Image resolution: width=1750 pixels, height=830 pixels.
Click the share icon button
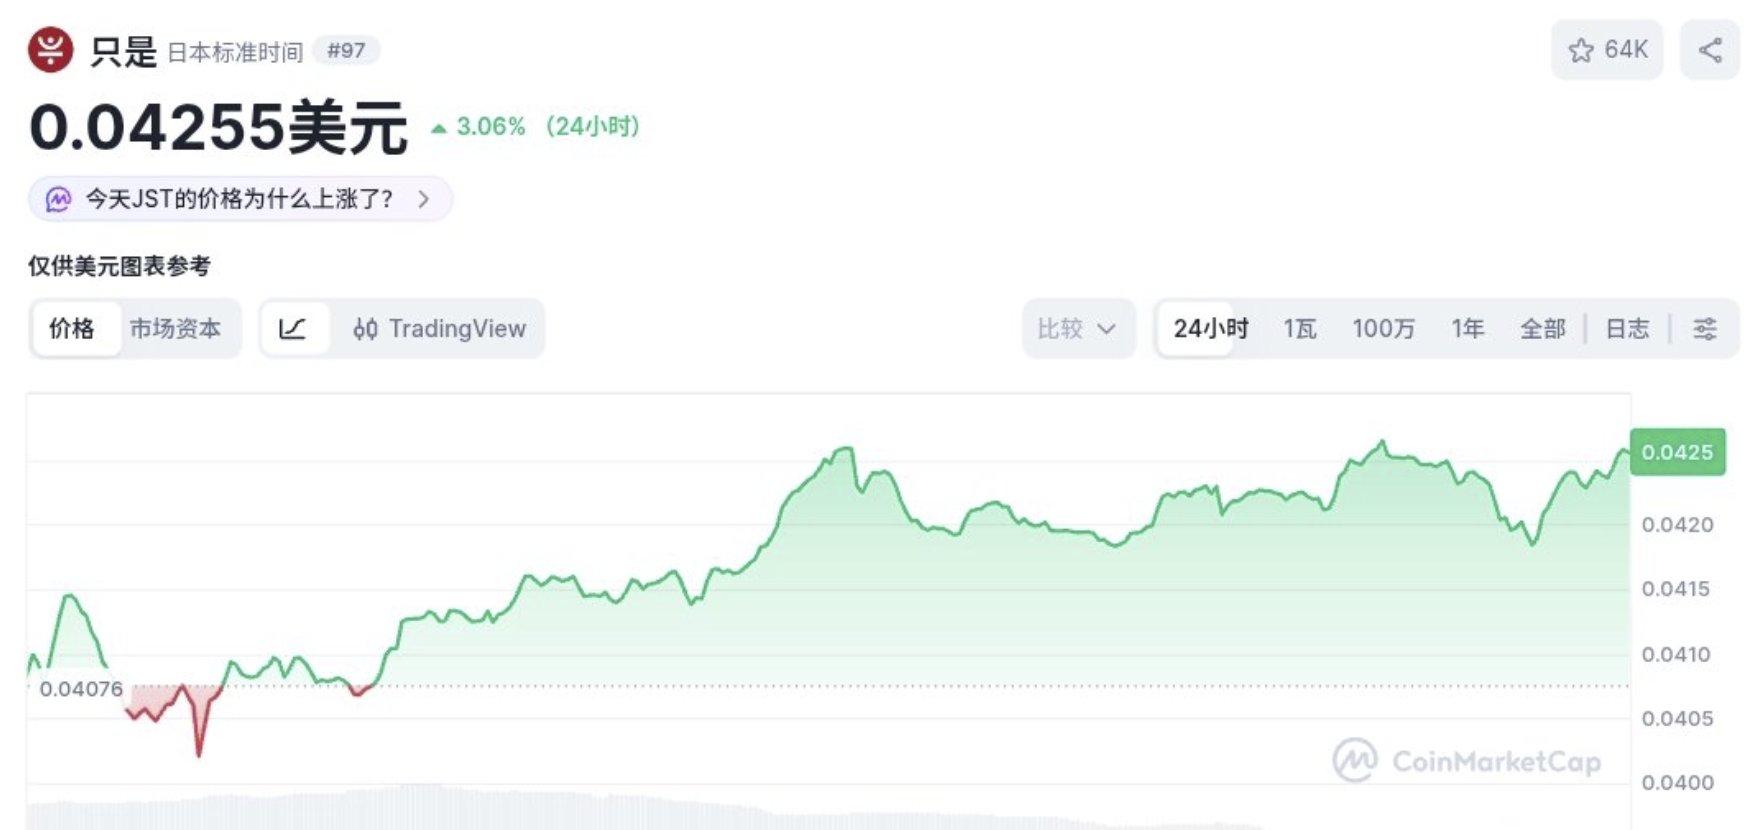(1710, 50)
